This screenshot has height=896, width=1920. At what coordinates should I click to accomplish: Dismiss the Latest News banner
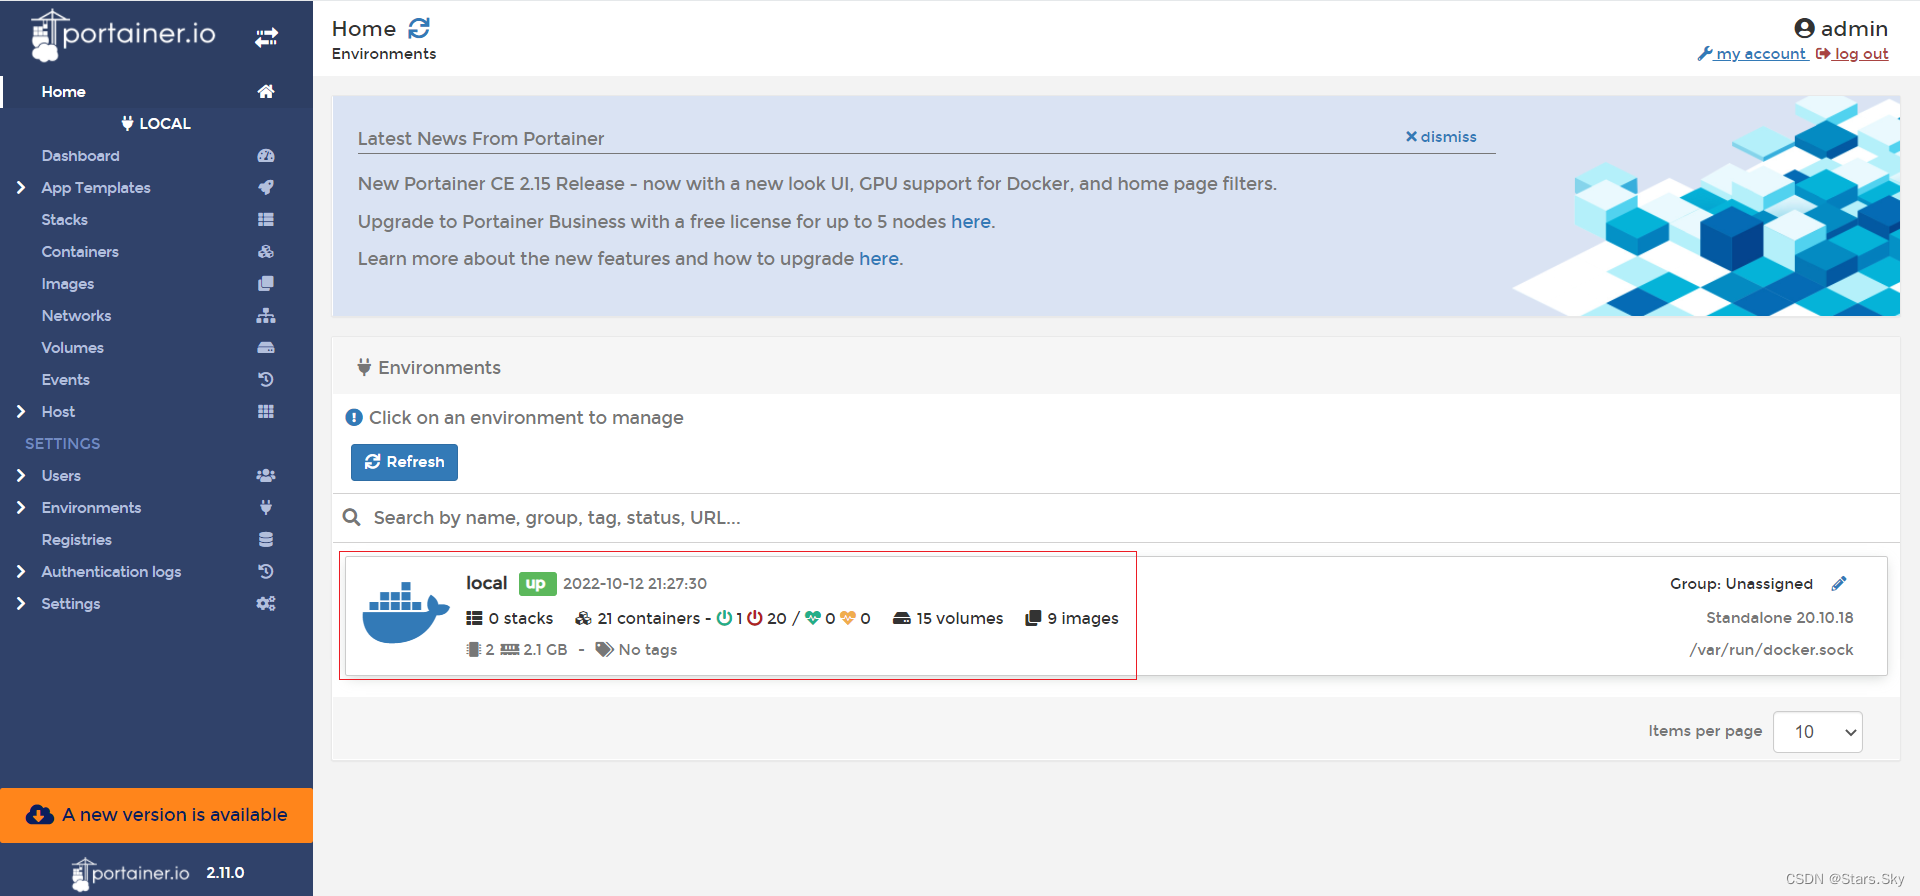click(x=1441, y=137)
